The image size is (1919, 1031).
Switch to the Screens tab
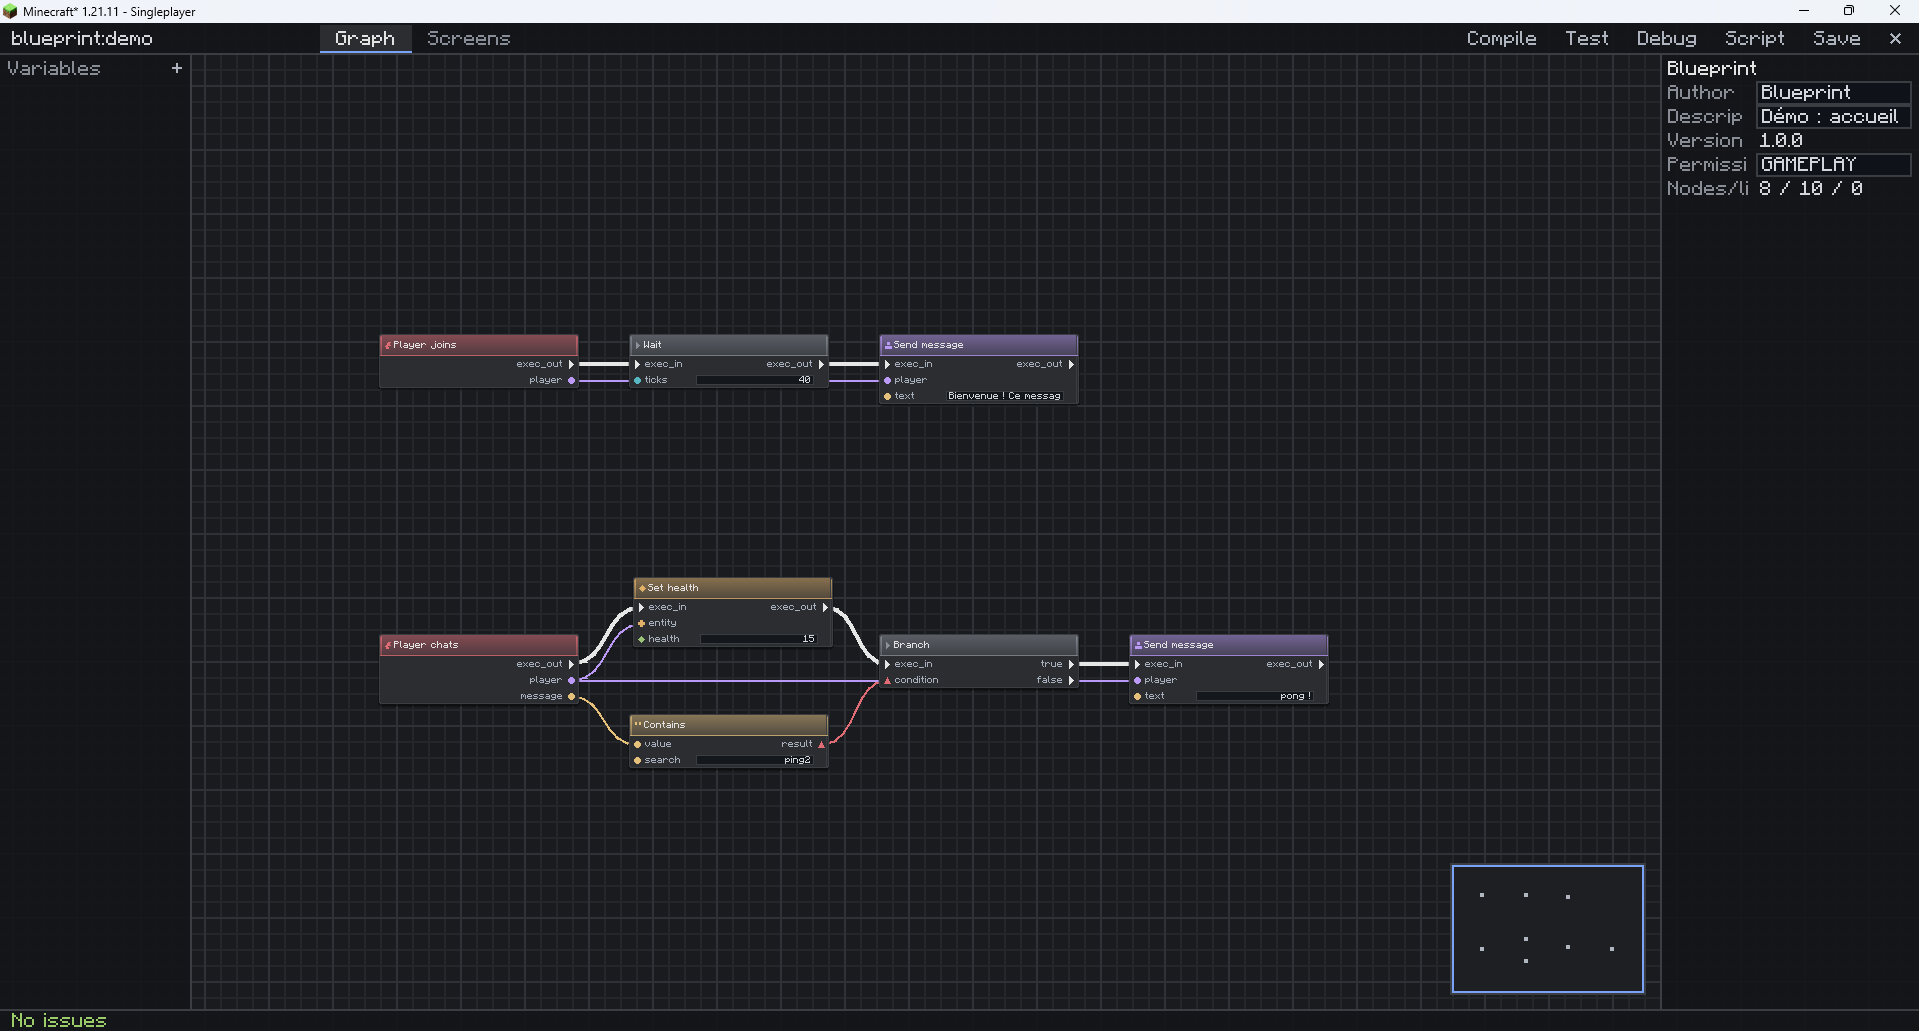(468, 38)
